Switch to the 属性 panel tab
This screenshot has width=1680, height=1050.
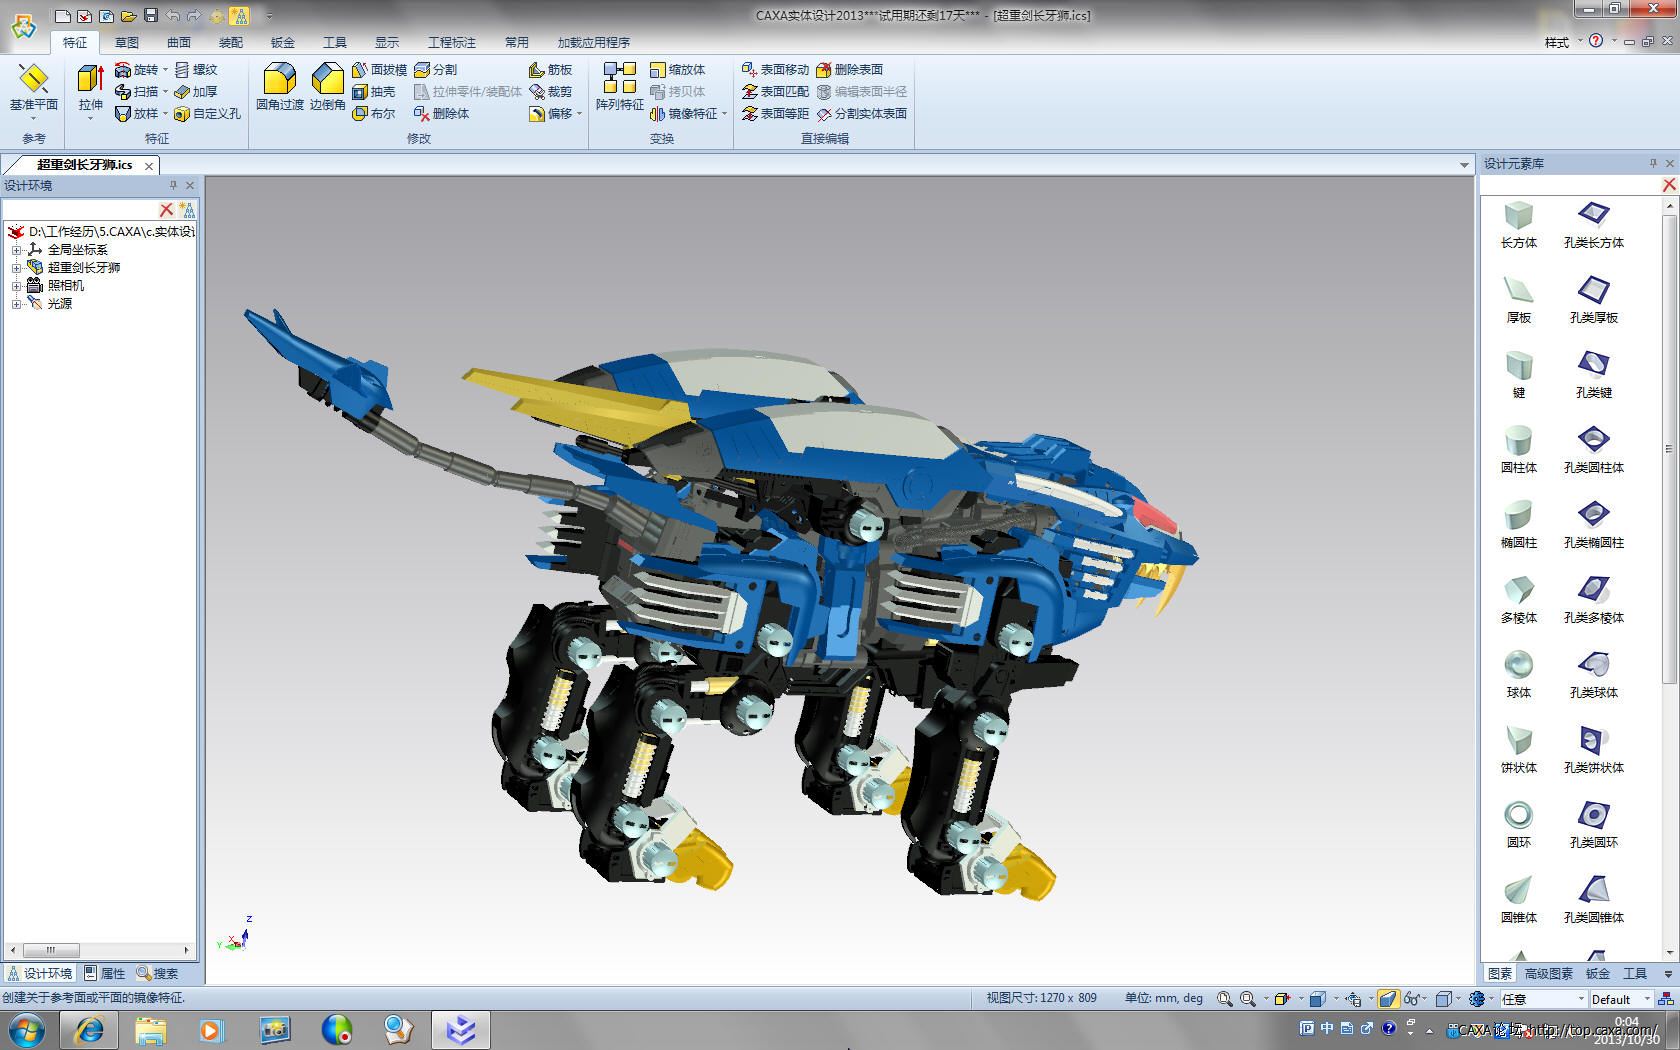[105, 973]
